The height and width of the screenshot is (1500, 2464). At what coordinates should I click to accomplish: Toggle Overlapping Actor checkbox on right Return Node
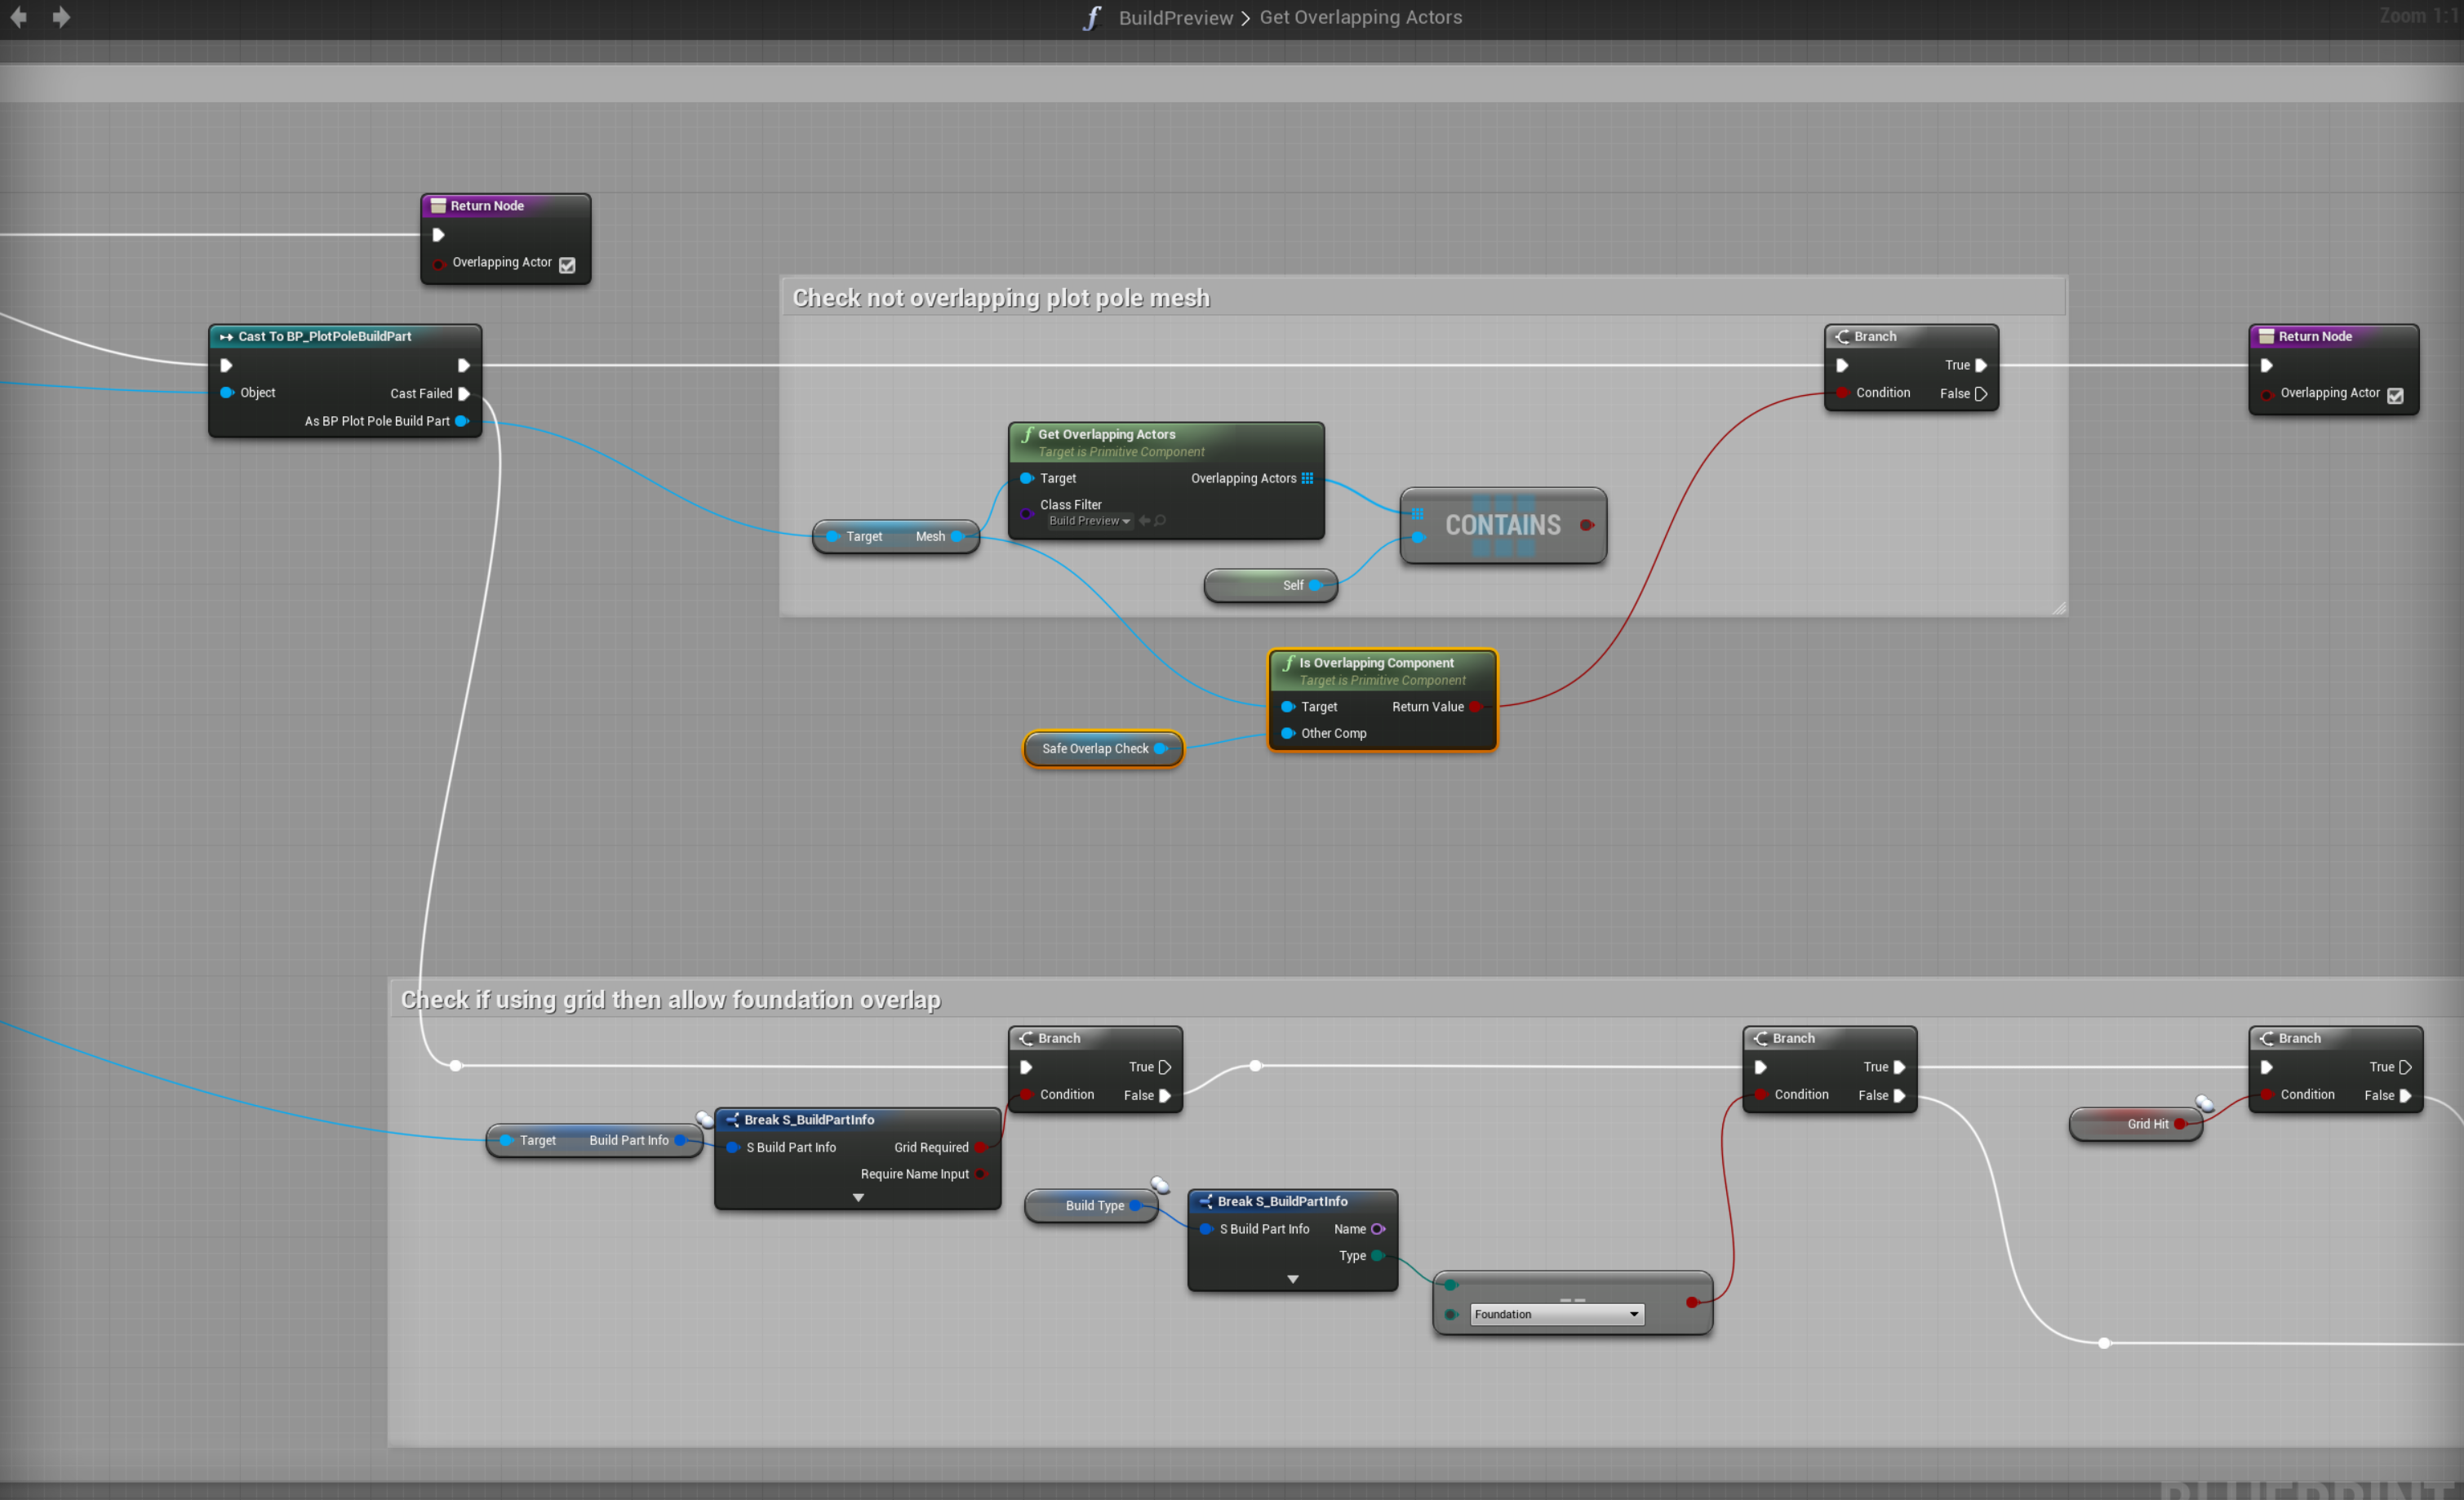[2395, 396]
